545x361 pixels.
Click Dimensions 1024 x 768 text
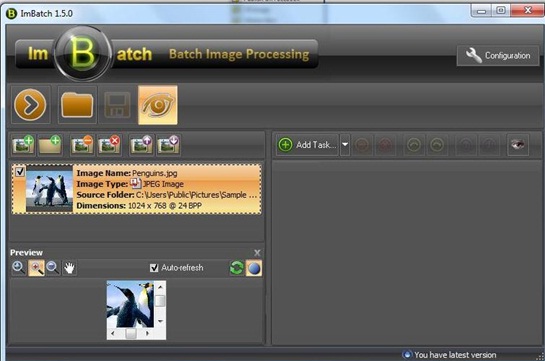[x=139, y=205]
